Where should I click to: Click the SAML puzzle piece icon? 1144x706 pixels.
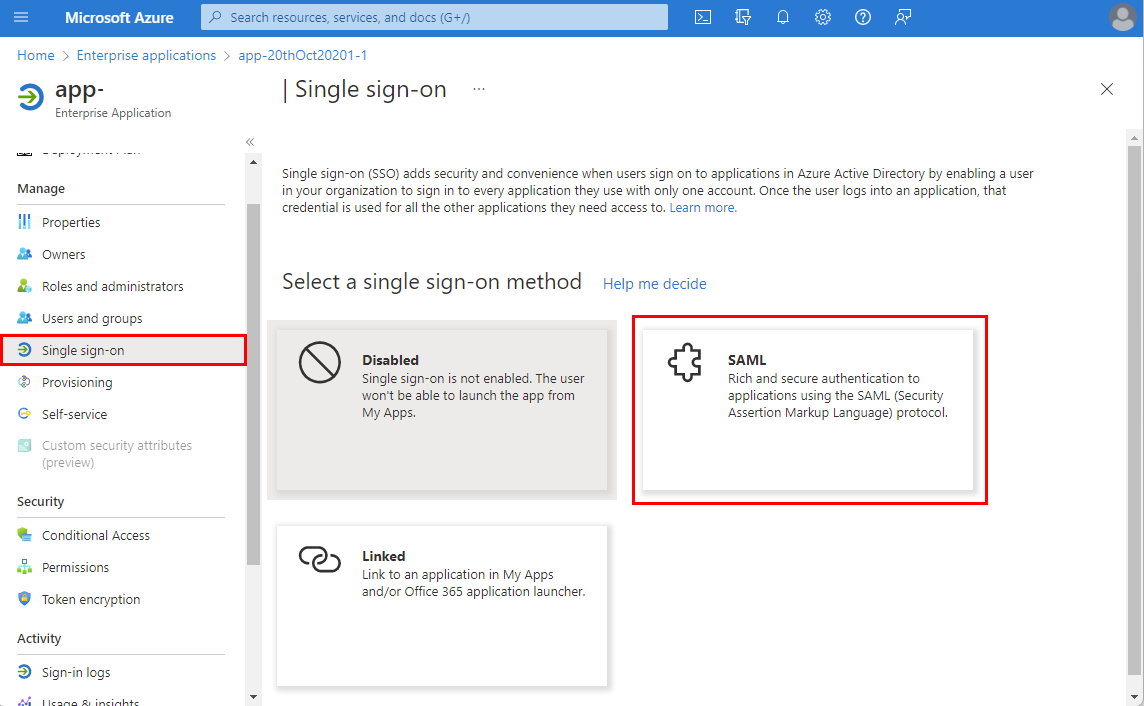[x=685, y=362]
